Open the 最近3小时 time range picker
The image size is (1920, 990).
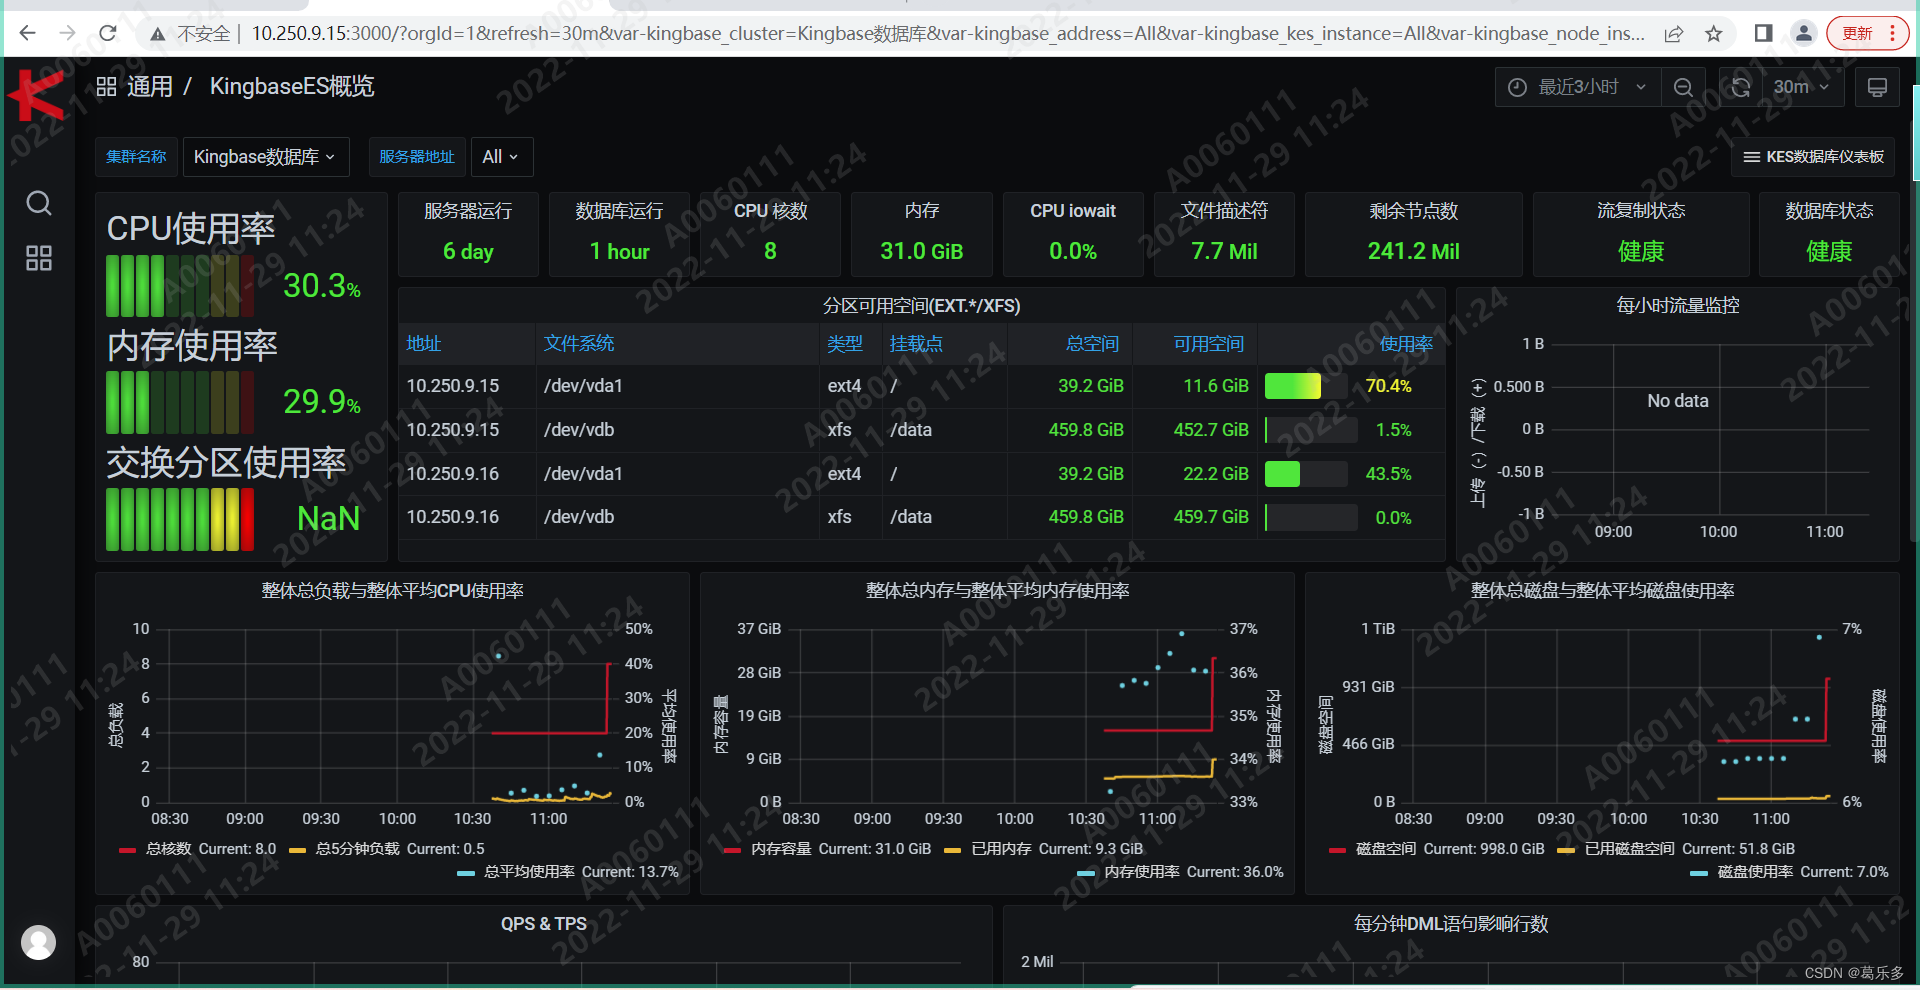1578,87
